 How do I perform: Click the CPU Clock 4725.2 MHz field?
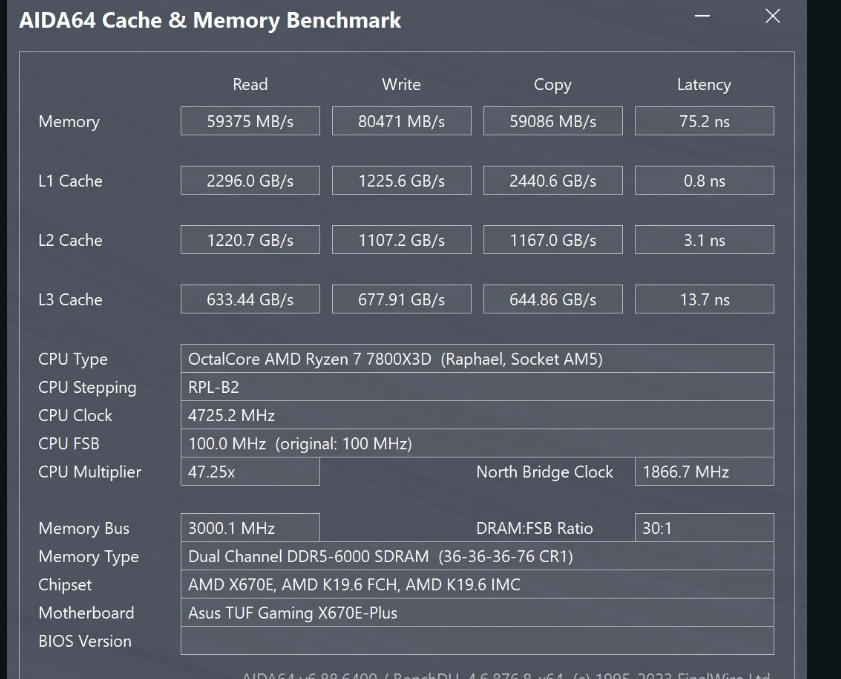(x=477, y=415)
